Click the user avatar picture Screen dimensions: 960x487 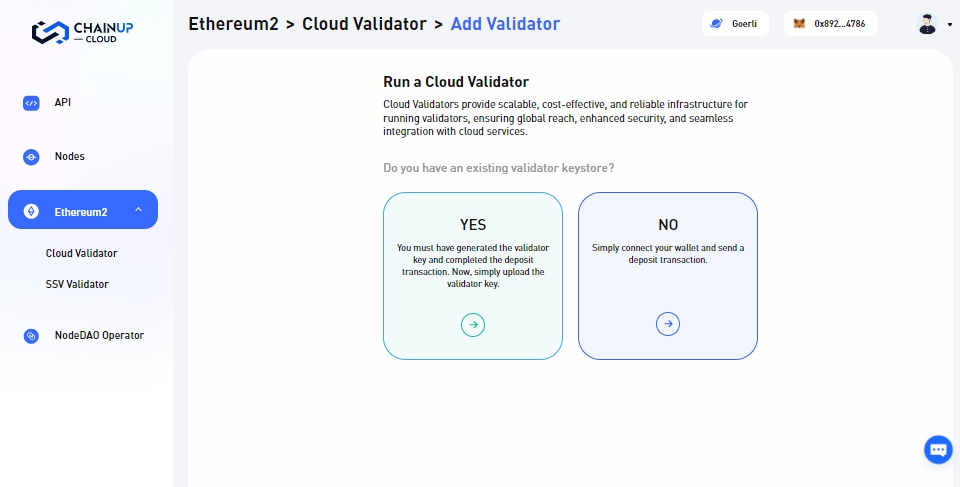pyautogui.click(x=927, y=24)
